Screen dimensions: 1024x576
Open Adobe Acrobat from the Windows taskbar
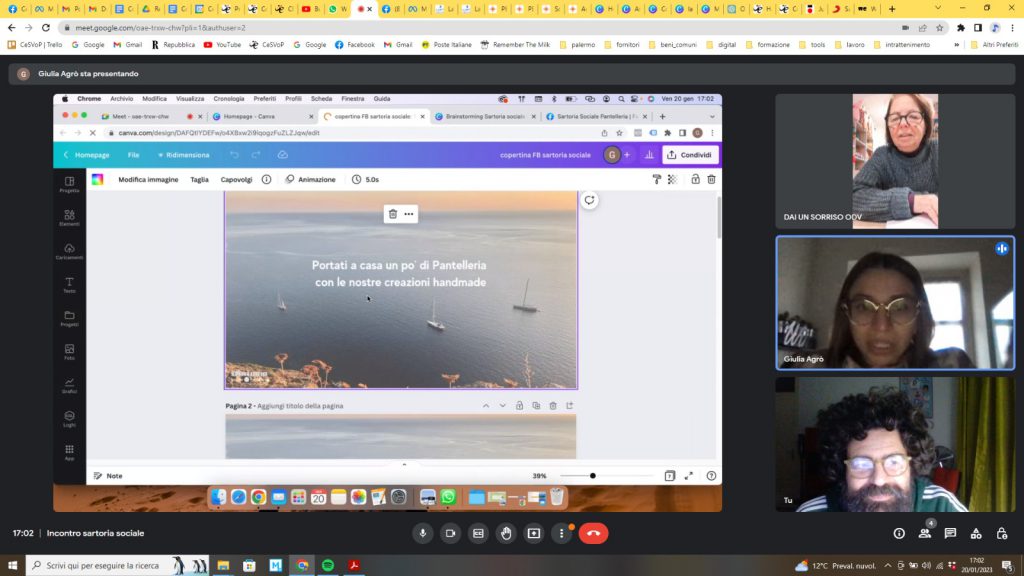tap(354, 566)
